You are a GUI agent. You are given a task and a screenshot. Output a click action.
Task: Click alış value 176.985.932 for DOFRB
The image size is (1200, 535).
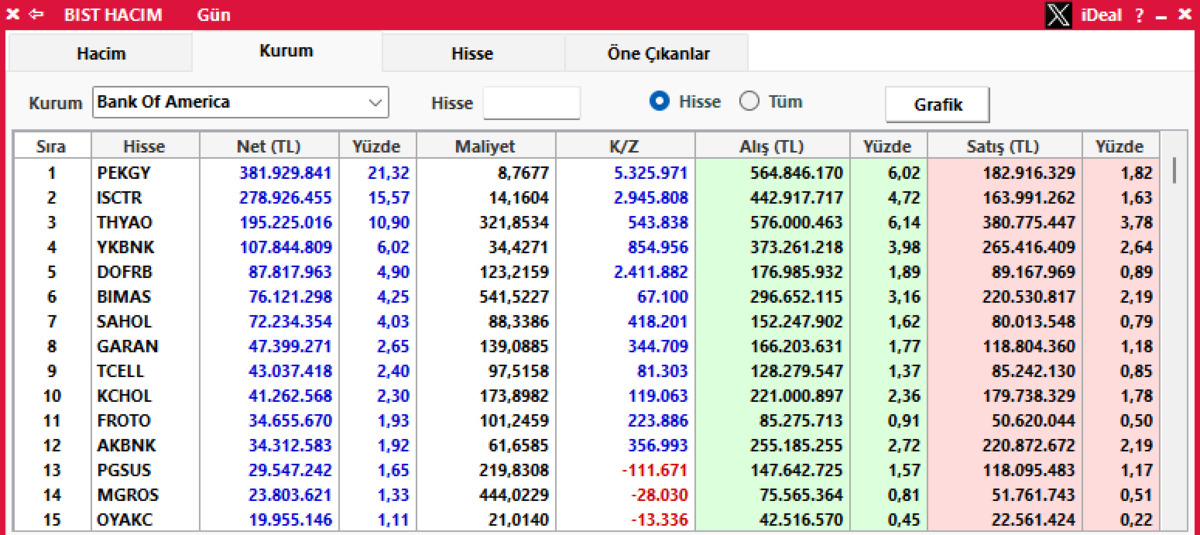(796, 272)
